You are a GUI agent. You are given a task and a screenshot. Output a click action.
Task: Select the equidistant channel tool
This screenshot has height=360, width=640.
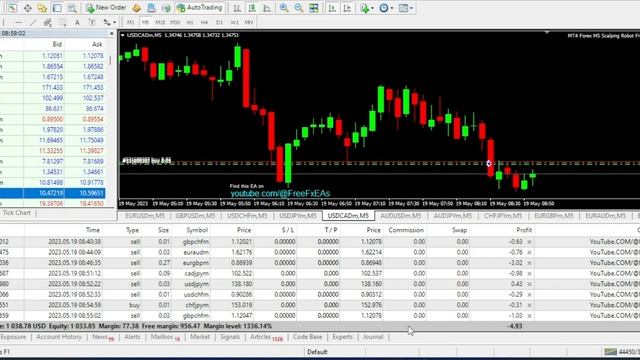[48, 22]
